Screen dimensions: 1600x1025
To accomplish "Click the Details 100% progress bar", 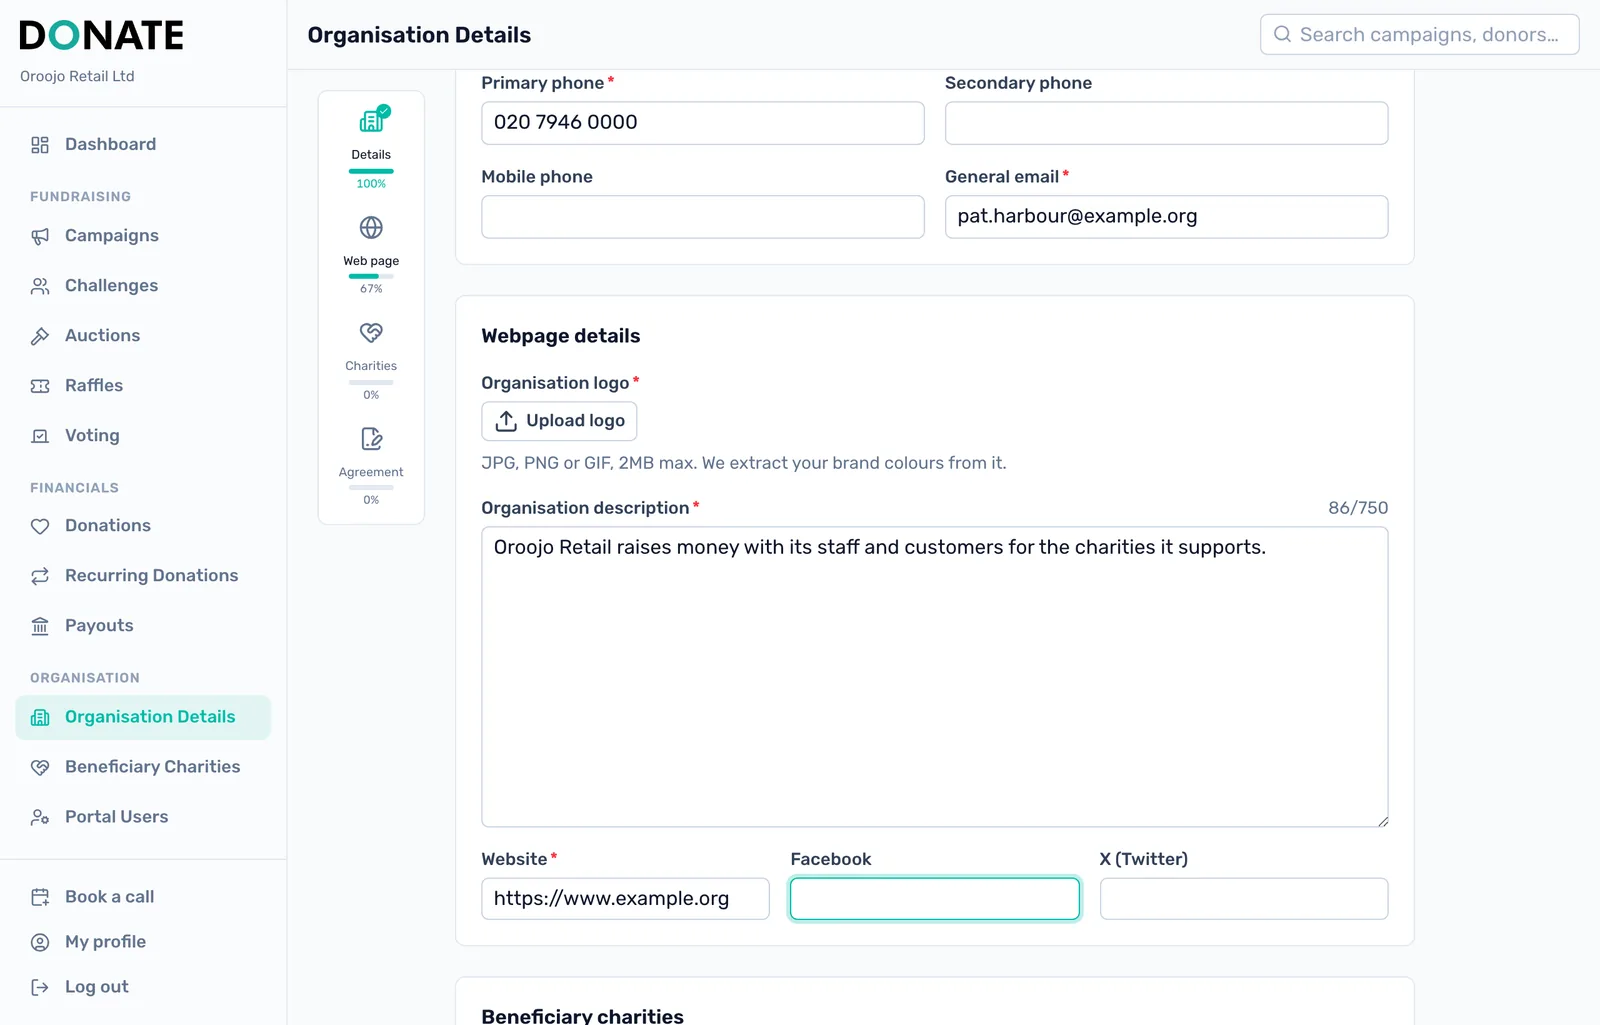I will [371, 171].
